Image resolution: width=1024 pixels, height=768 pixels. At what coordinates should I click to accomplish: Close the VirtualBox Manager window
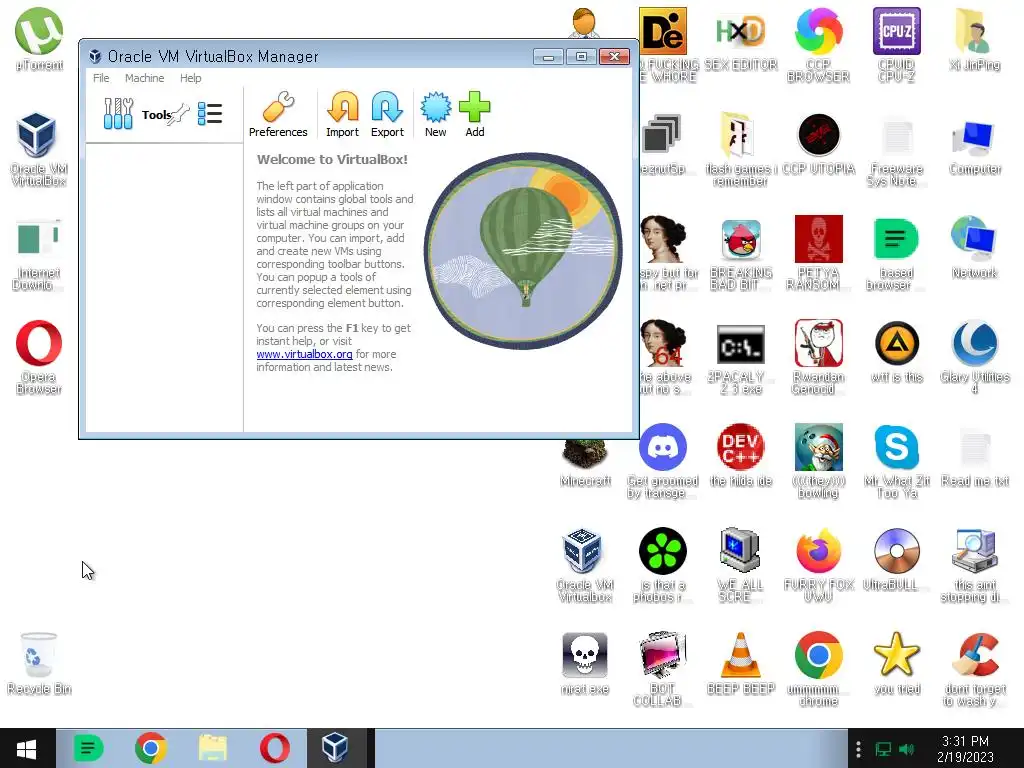click(615, 57)
